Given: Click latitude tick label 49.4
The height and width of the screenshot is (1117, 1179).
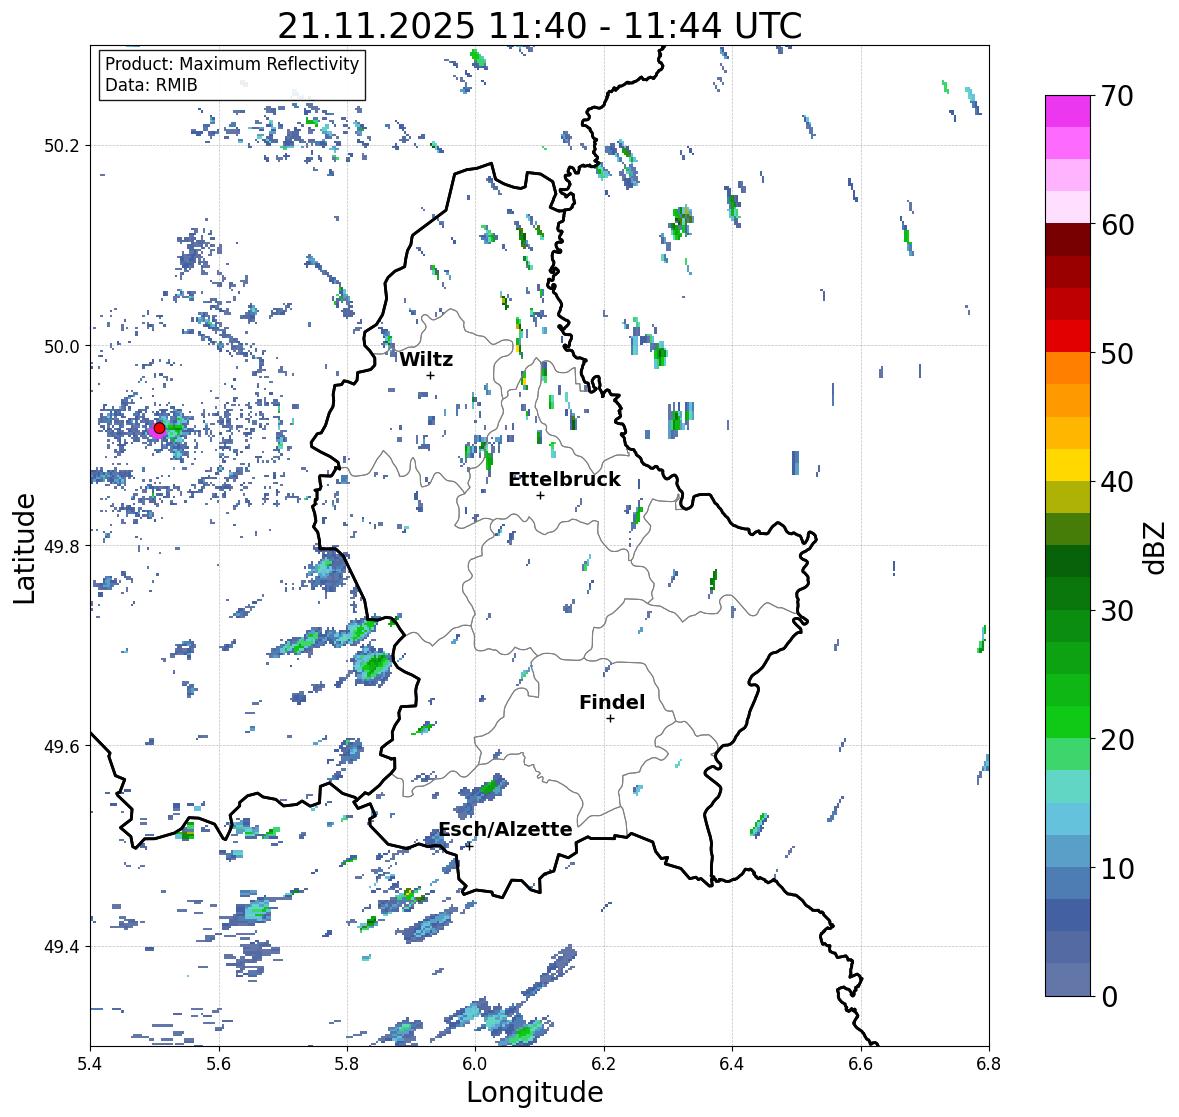Looking at the screenshot, I should point(62,947).
